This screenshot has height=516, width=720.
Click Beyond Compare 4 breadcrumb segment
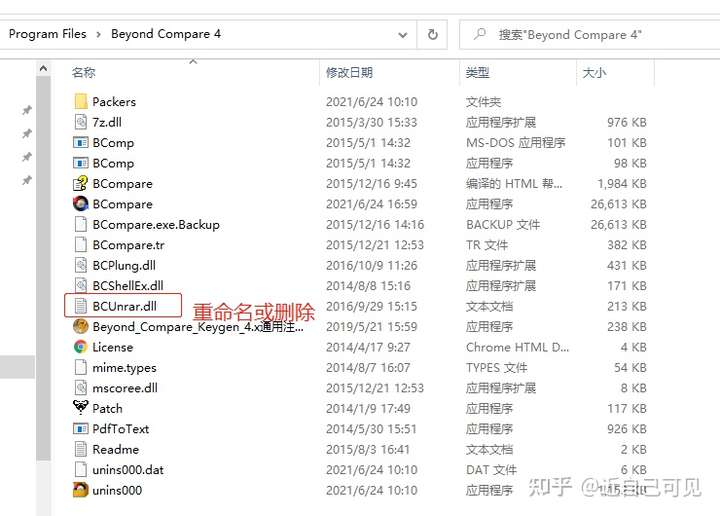click(x=166, y=34)
